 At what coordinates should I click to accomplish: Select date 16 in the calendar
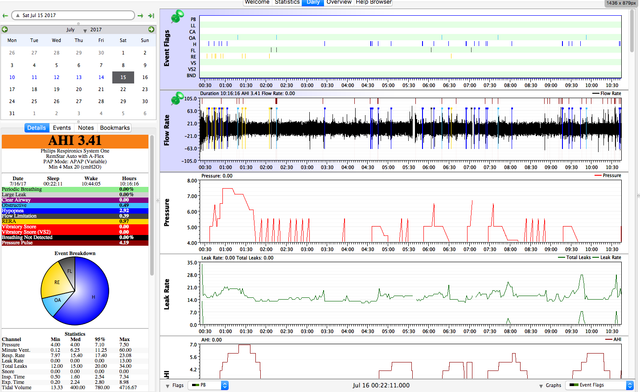145,77
